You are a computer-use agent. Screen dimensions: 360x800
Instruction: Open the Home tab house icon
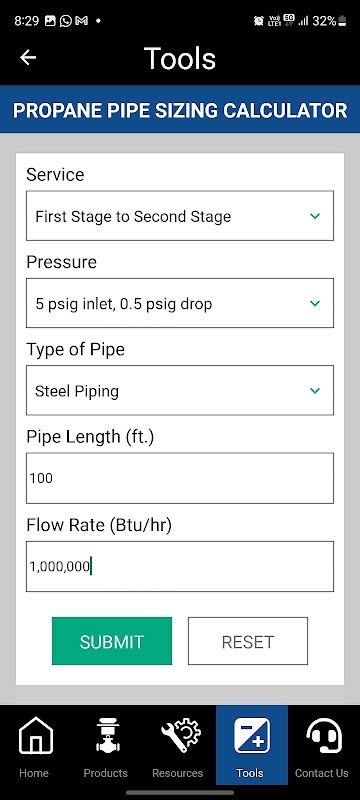tap(35, 735)
